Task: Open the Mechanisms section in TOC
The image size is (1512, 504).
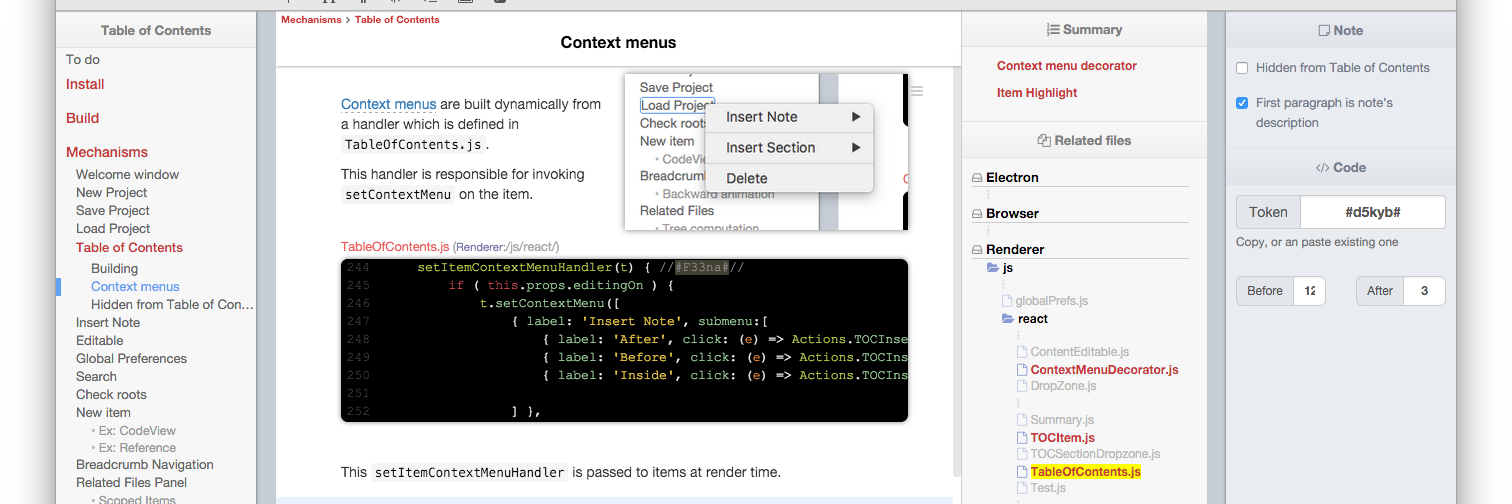Action: pos(107,153)
